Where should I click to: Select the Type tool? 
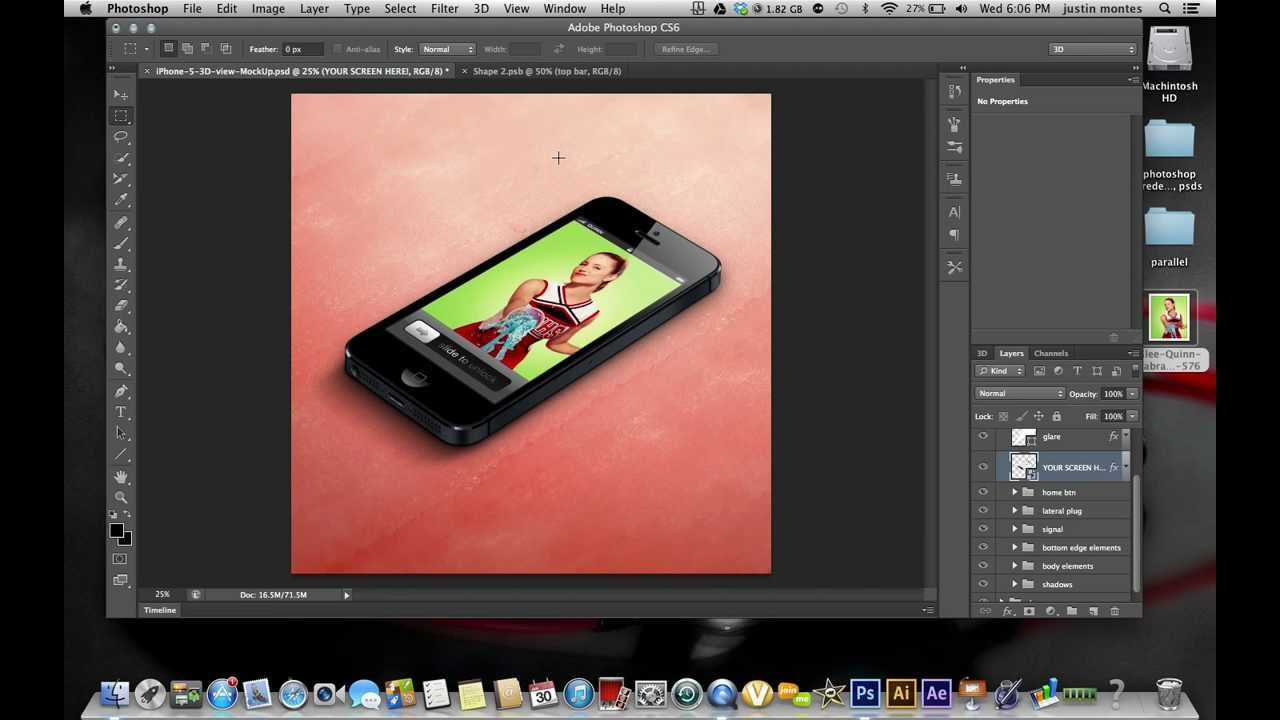[x=121, y=412]
